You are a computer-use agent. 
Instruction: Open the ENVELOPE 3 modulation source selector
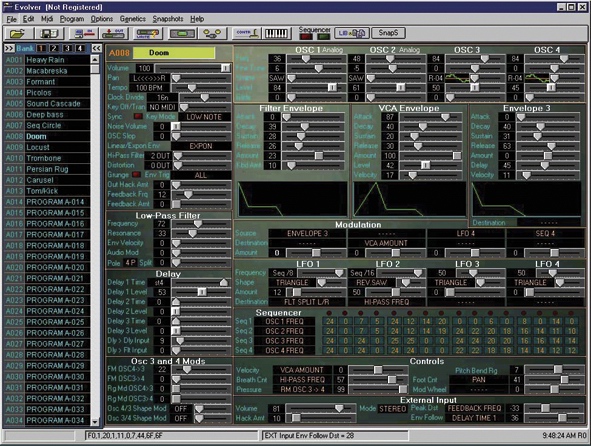tap(307, 233)
